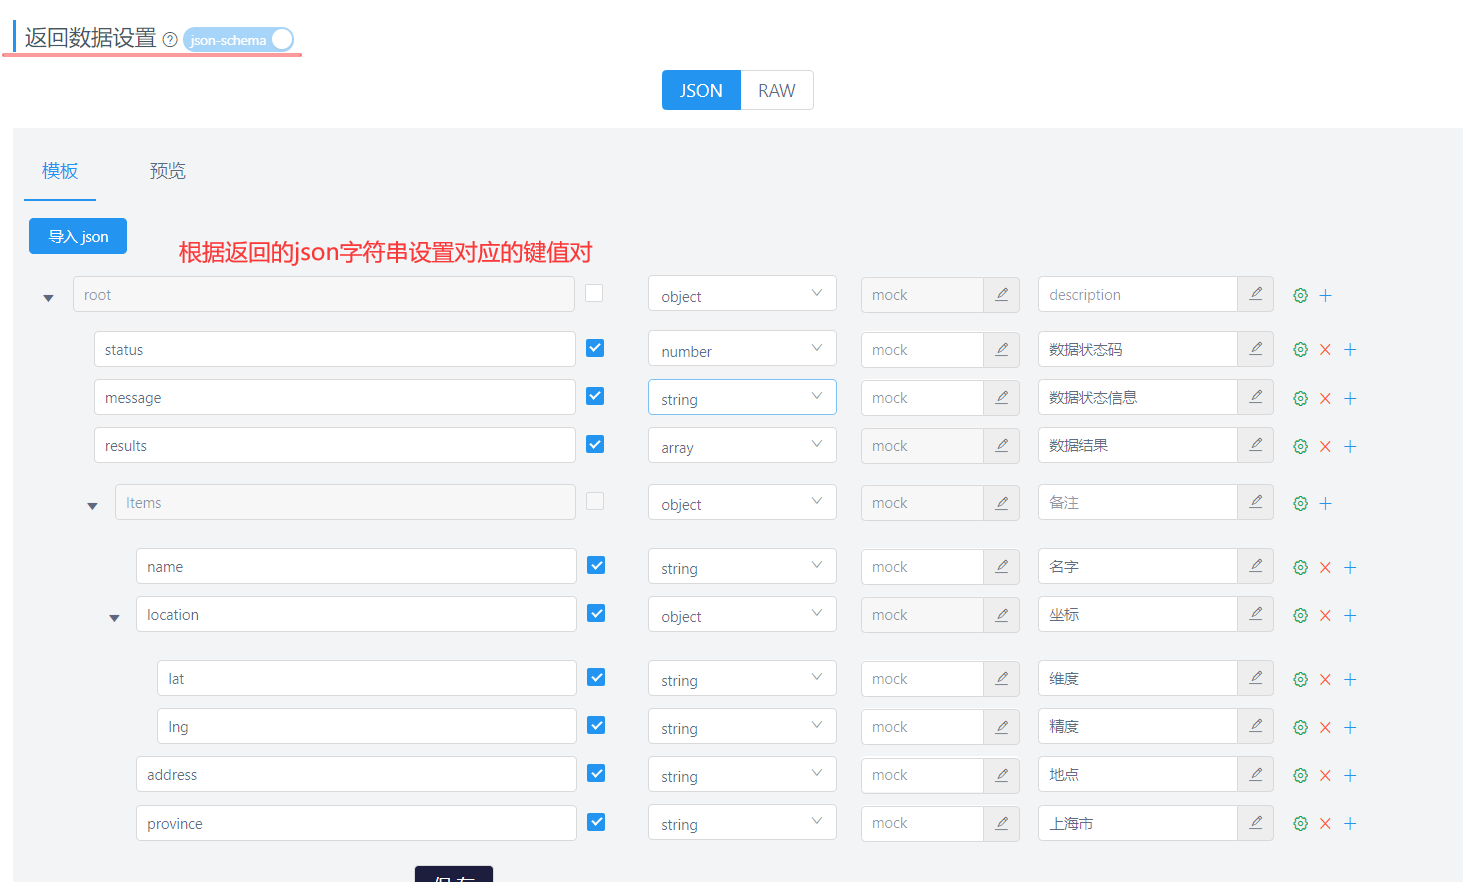Image resolution: width=1483 pixels, height=882 pixels.
Task: Switch to the 预览 tab
Action: (x=167, y=171)
